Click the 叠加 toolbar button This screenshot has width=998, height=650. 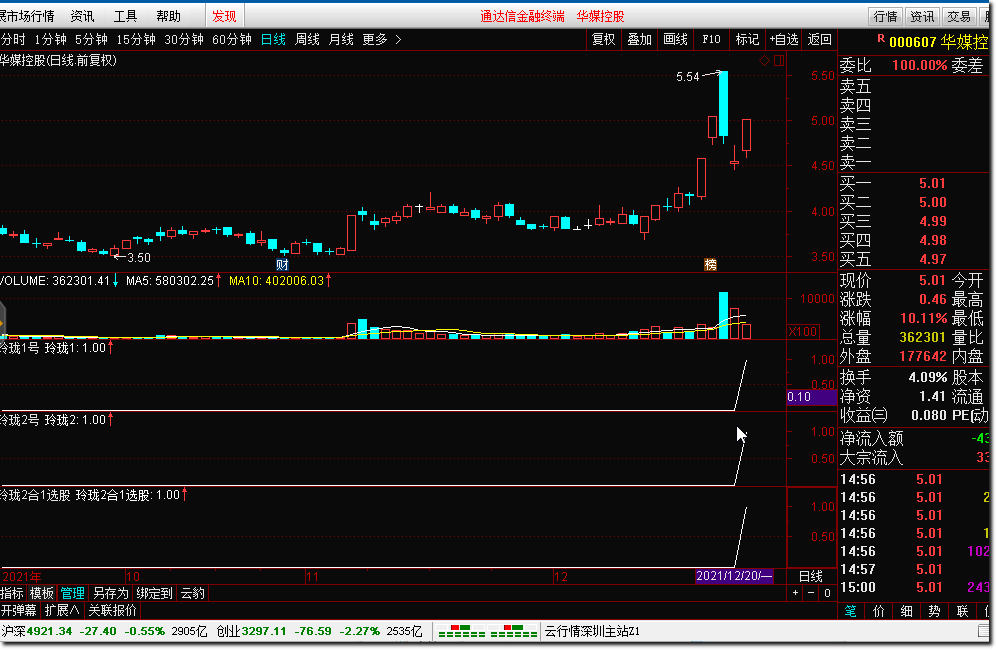coord(640,39)
